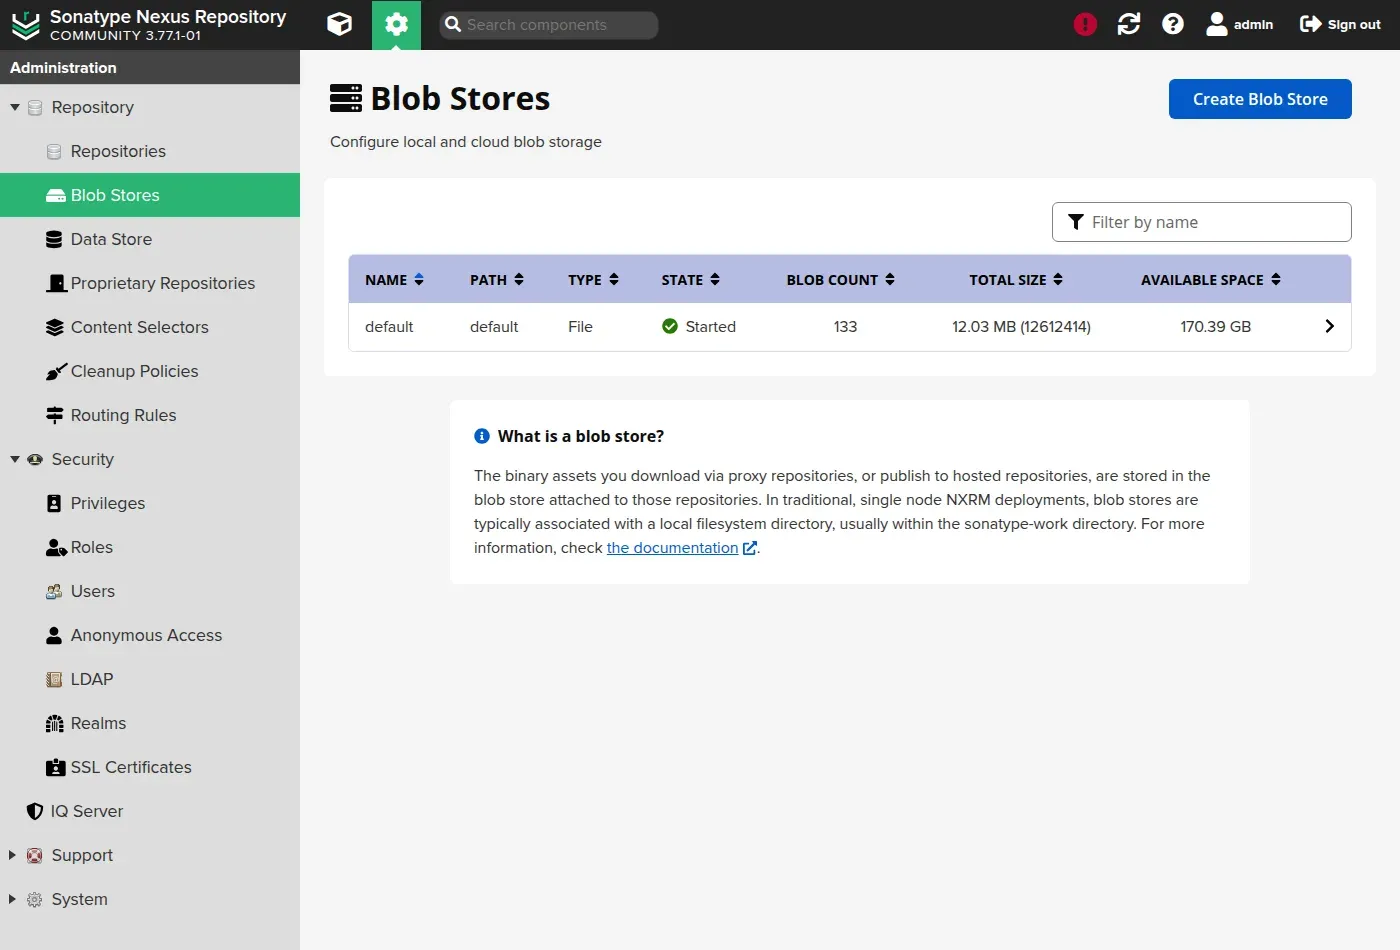The height and width of the screenshot is (950, 1400).
Task: Click the red system status alert icon
Action: [1085, 24]
